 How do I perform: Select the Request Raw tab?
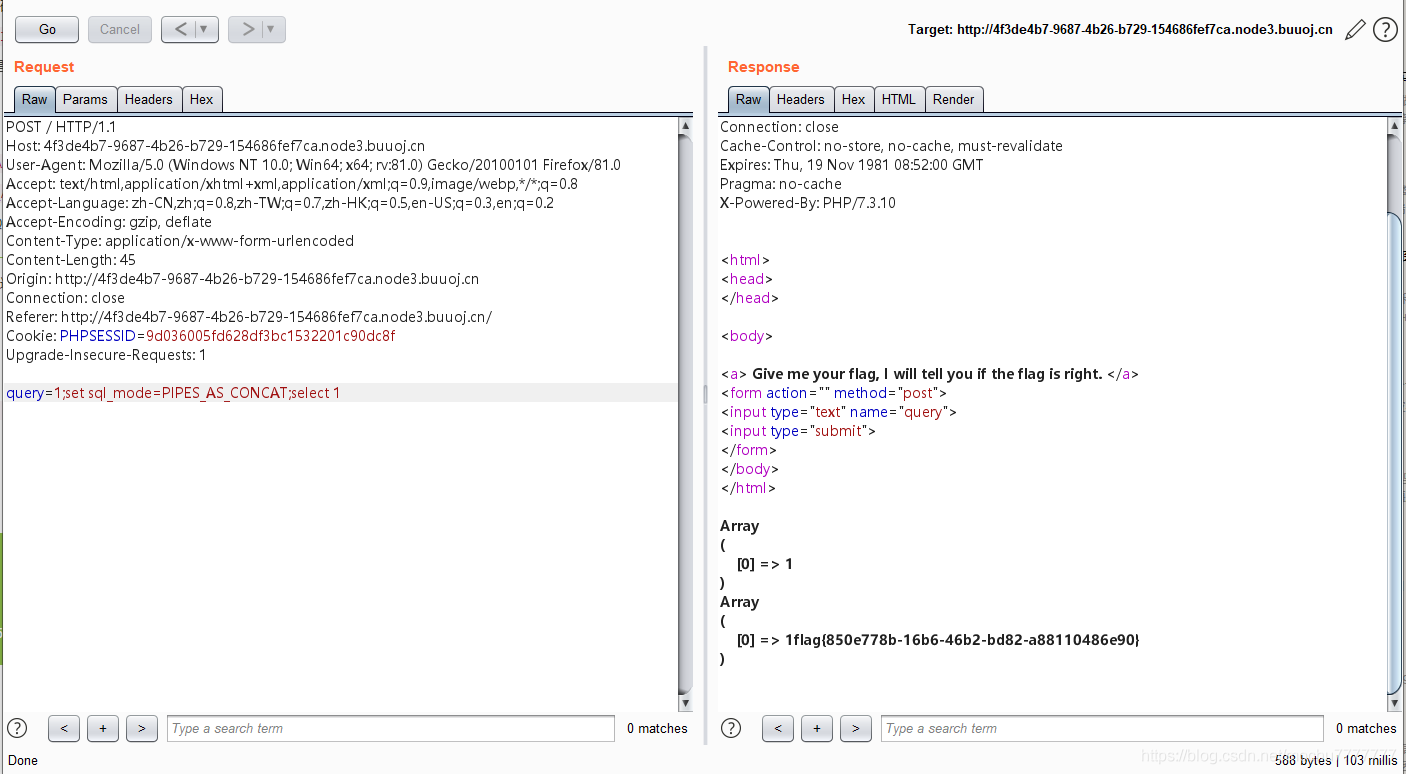35,99
